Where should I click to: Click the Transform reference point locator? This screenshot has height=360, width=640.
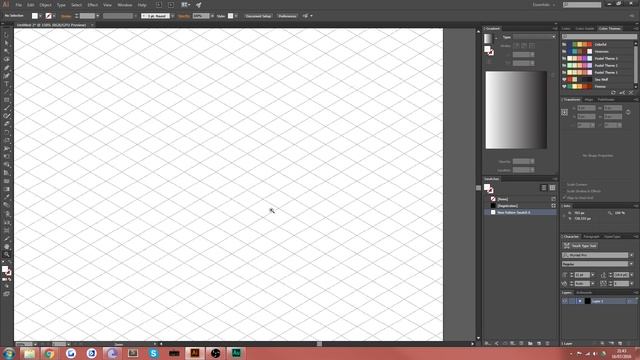pos(564,112)
